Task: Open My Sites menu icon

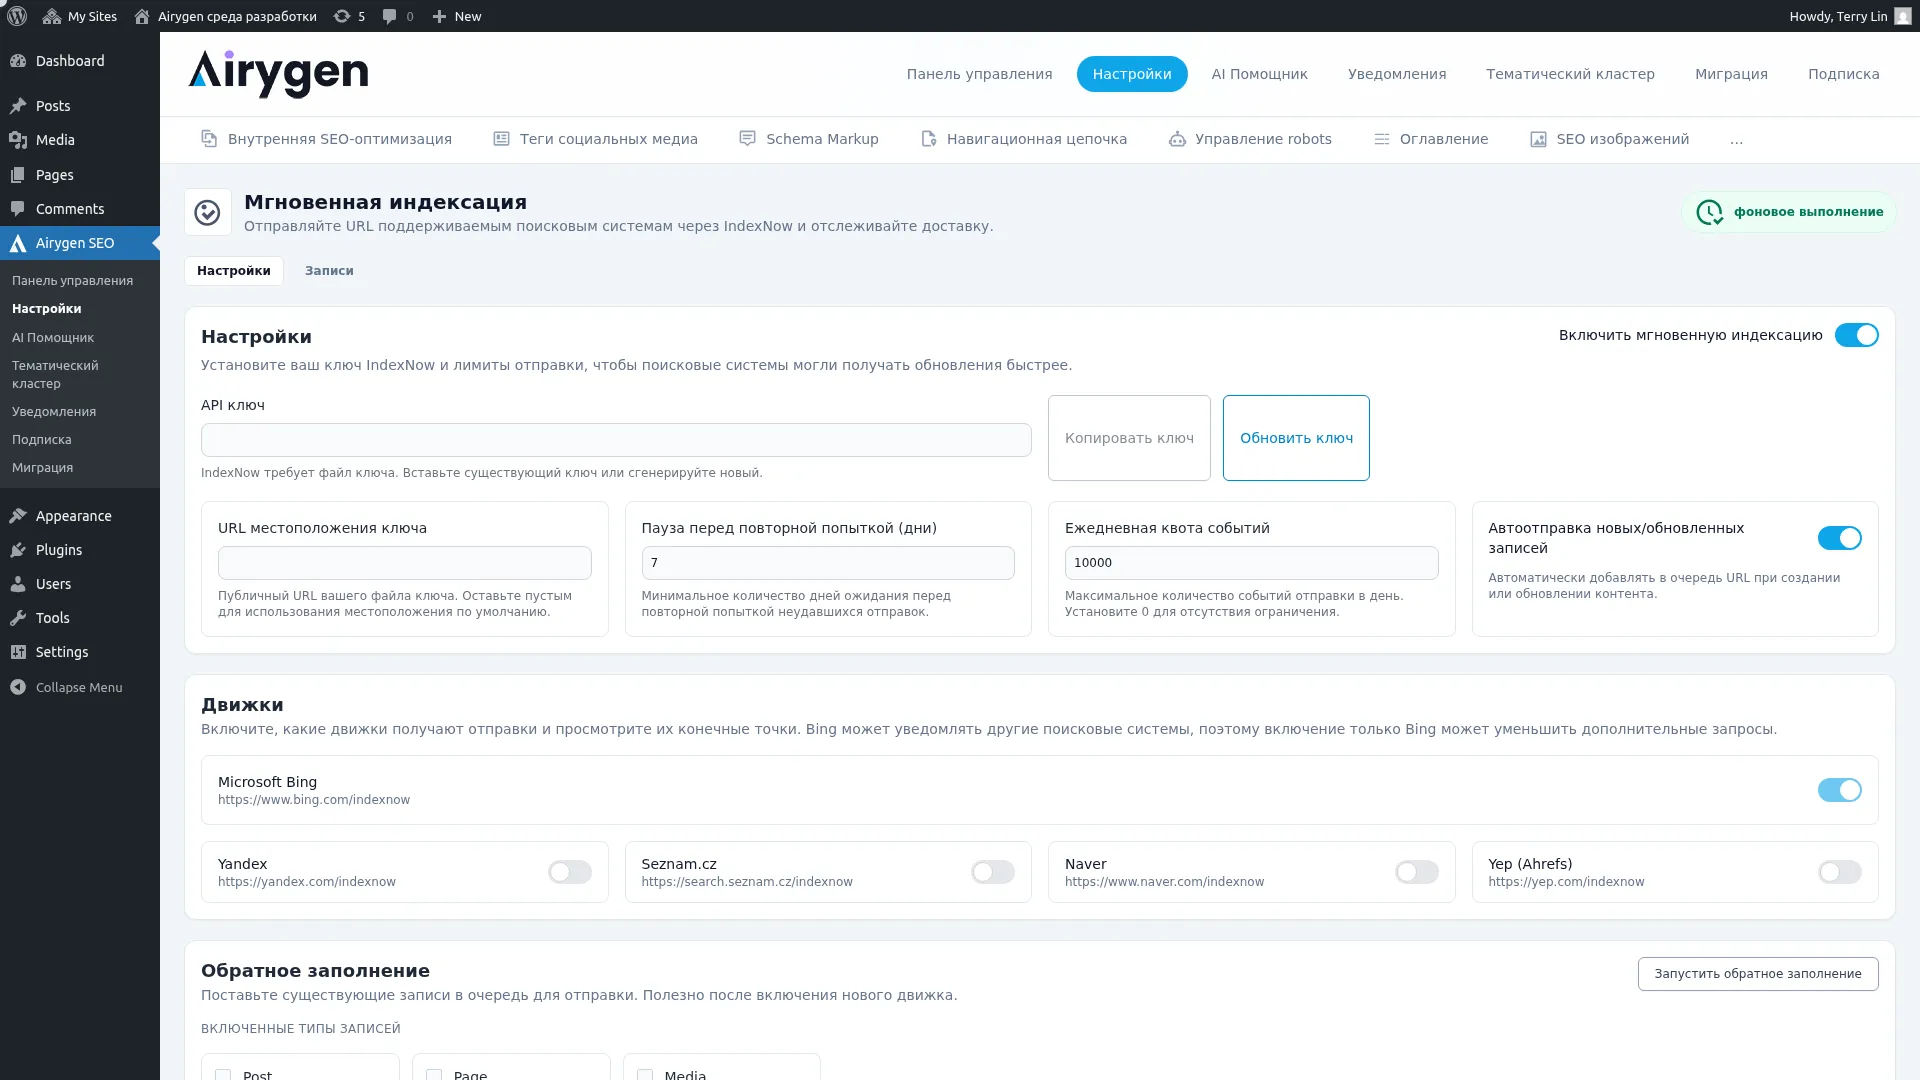Action: (x=52, y=16)
